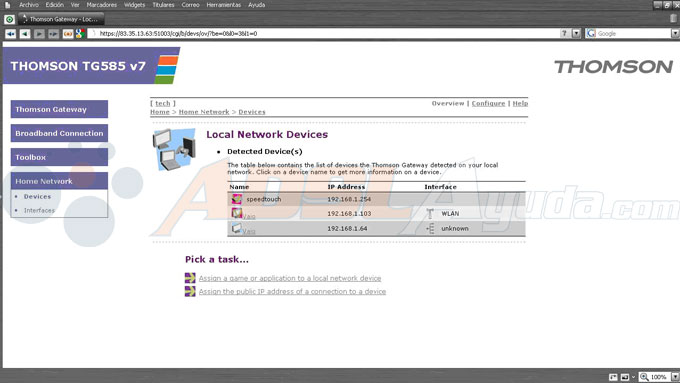The height and width of the screenshot is (383, 680).
Task: Open the Opera document menu icon
Action: click(7, 5)
